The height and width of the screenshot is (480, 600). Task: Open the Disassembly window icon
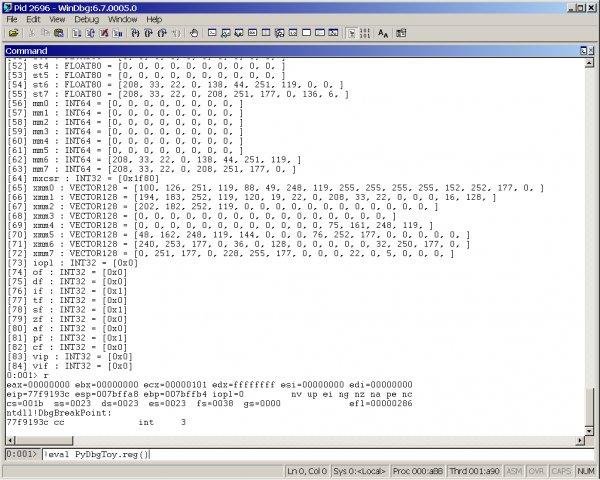(x=293, y=33)
